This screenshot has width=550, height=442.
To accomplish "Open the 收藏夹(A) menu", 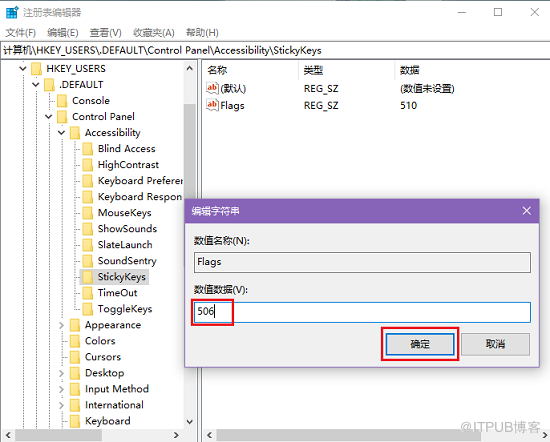I will (154, 33).
